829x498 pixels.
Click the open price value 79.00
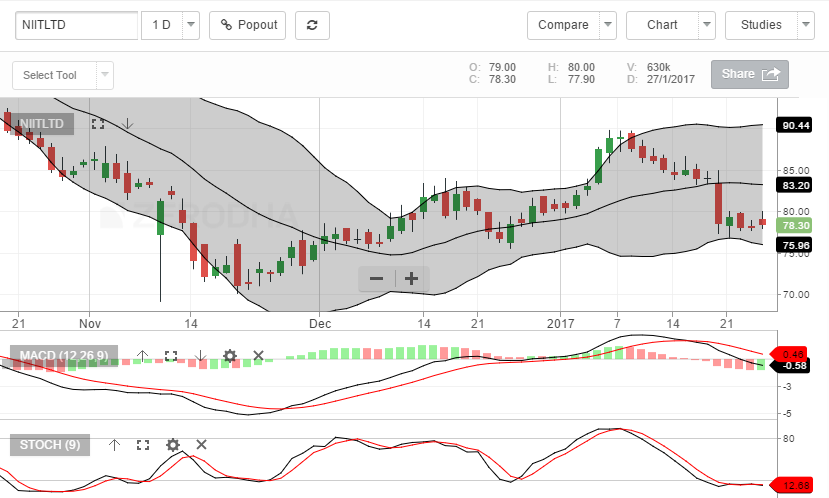click(502, 67)
